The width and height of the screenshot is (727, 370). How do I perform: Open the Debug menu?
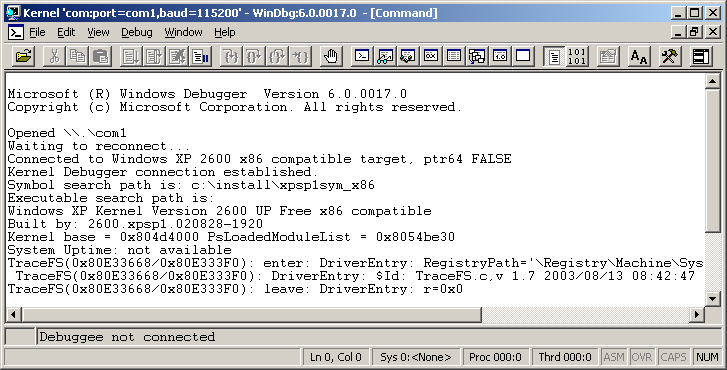(x=137, y=32)
